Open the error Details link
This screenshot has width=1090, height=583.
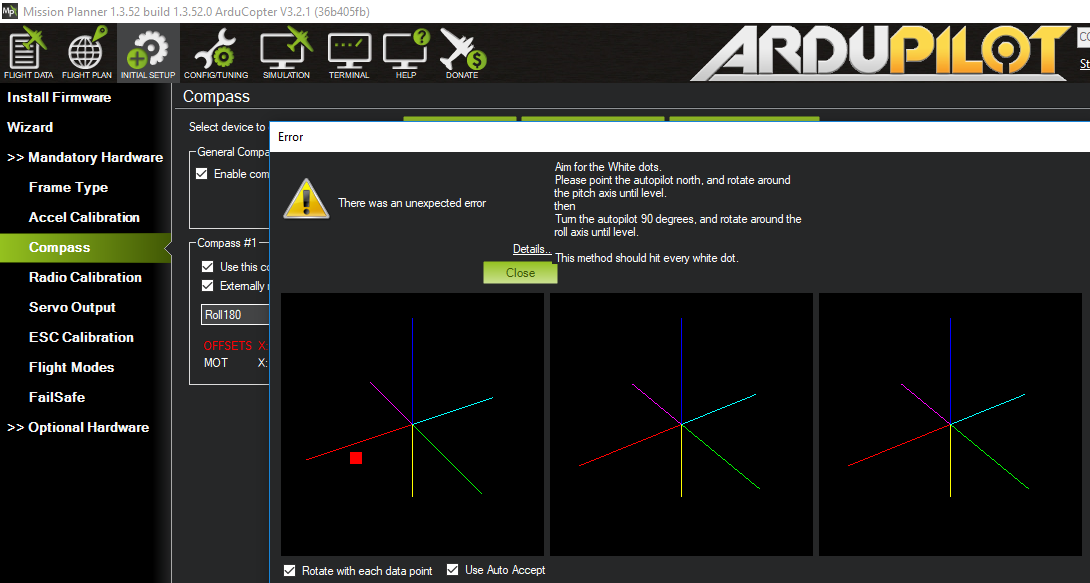pos(532,249)
